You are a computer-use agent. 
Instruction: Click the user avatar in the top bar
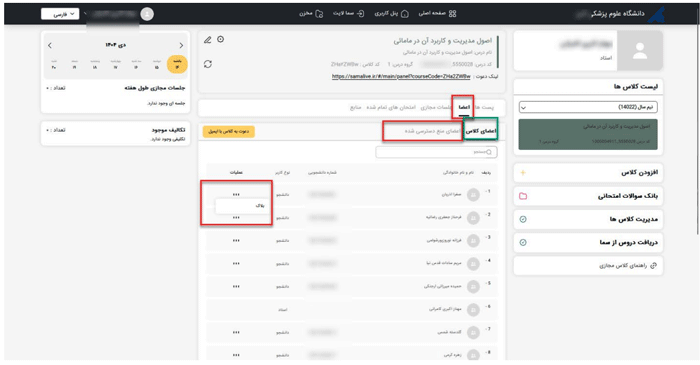pos(147,14)
